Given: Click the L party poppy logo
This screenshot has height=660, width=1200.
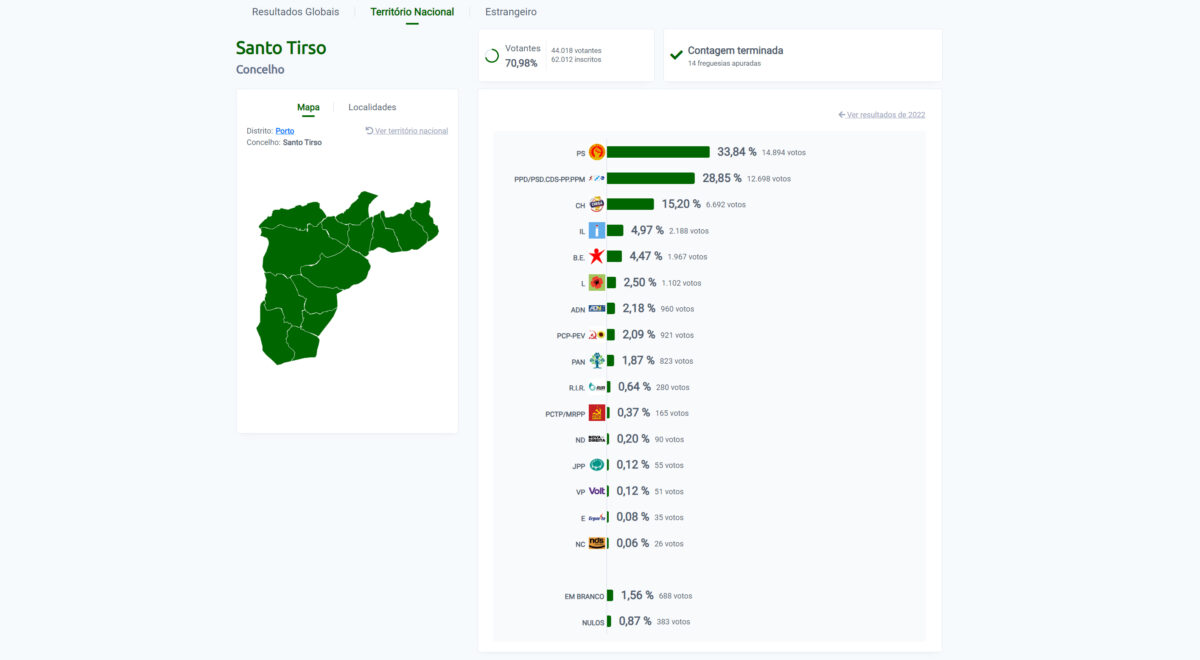Looking at the screenshot, I should point(597,283).
